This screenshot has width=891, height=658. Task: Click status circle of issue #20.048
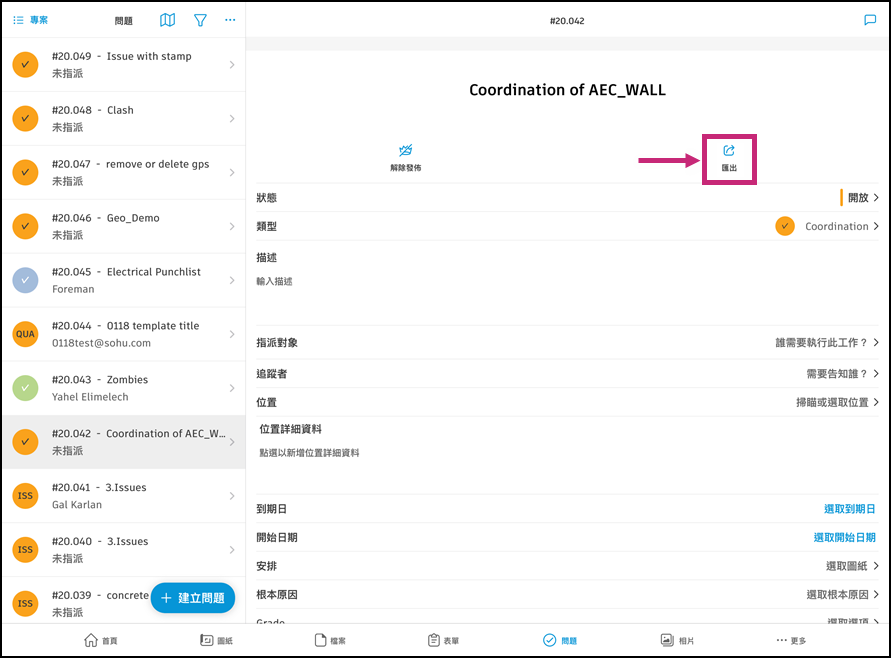pyautogui.click(x=26, y=119)
